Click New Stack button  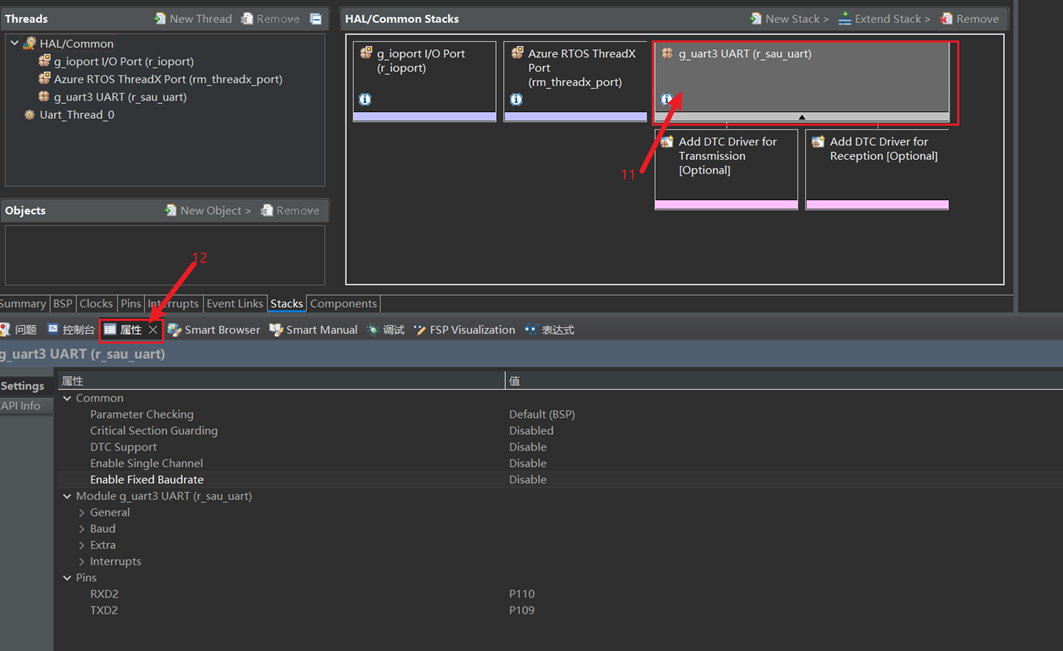(x=789, y=19)
